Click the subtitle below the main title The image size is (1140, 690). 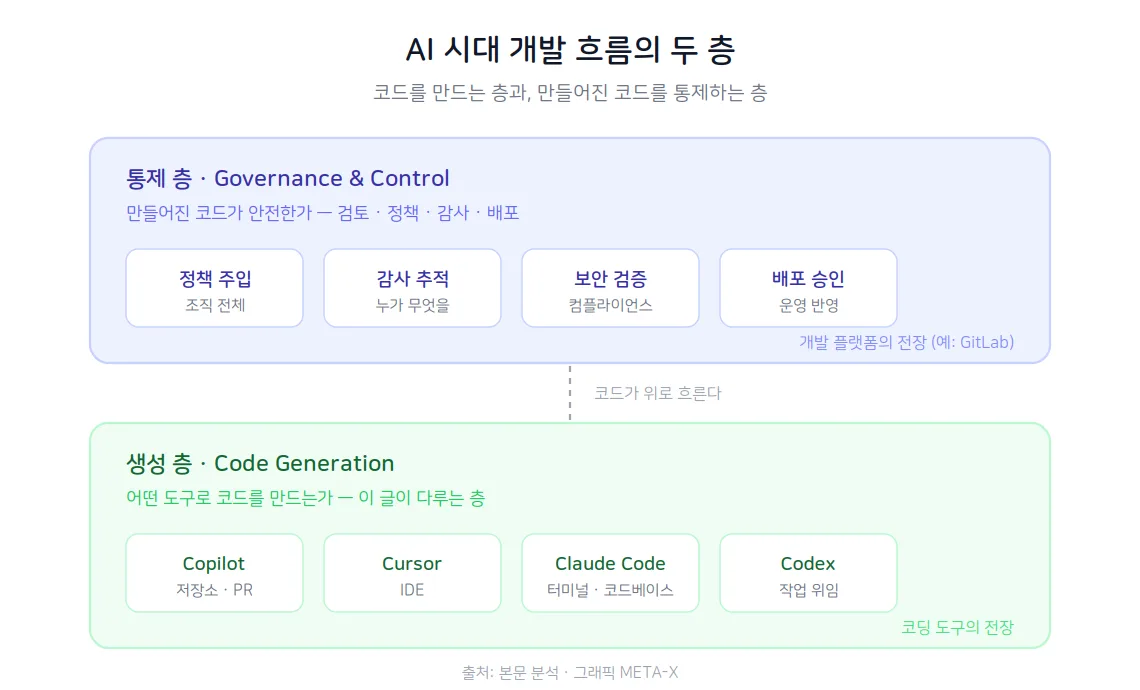pos(570,92)
